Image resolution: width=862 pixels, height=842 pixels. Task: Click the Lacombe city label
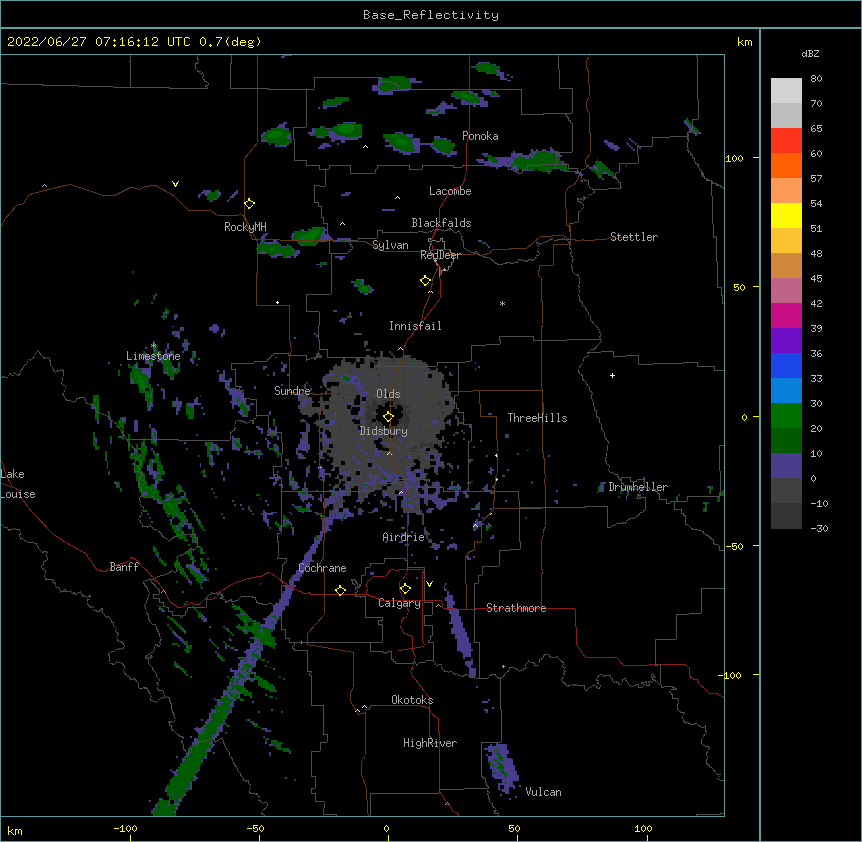450,191
